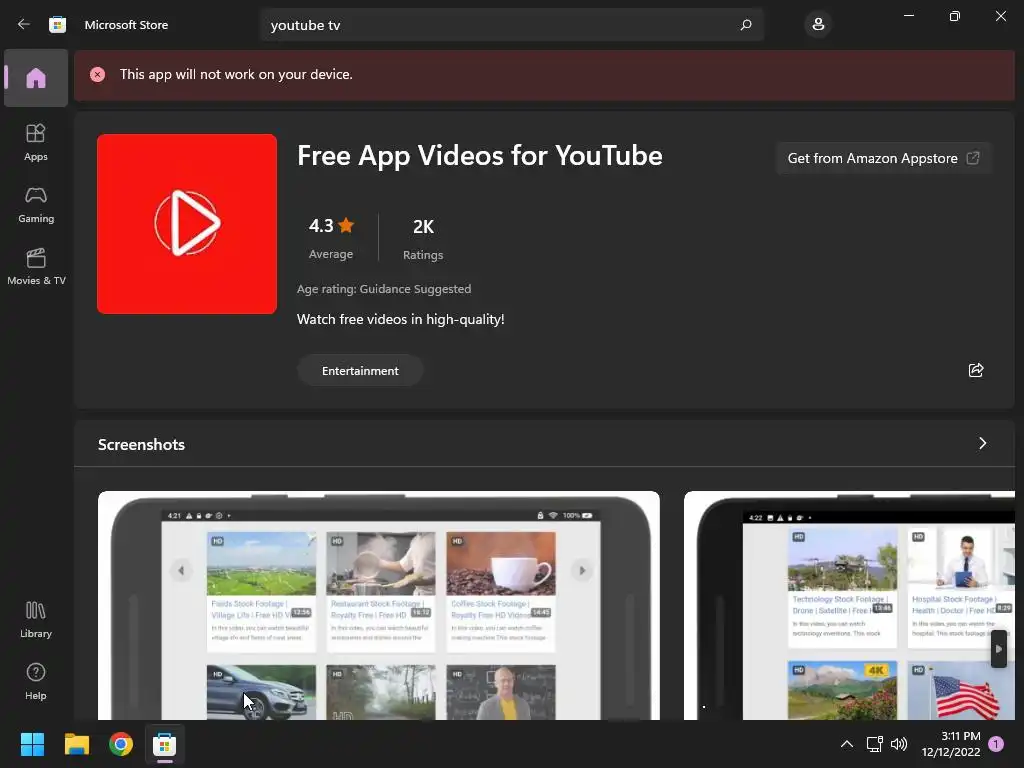Click Get from Amazon Appstore button
The height and width of the screenshot is (768, 1024).
pyautogui.click(x=884, y=158)
